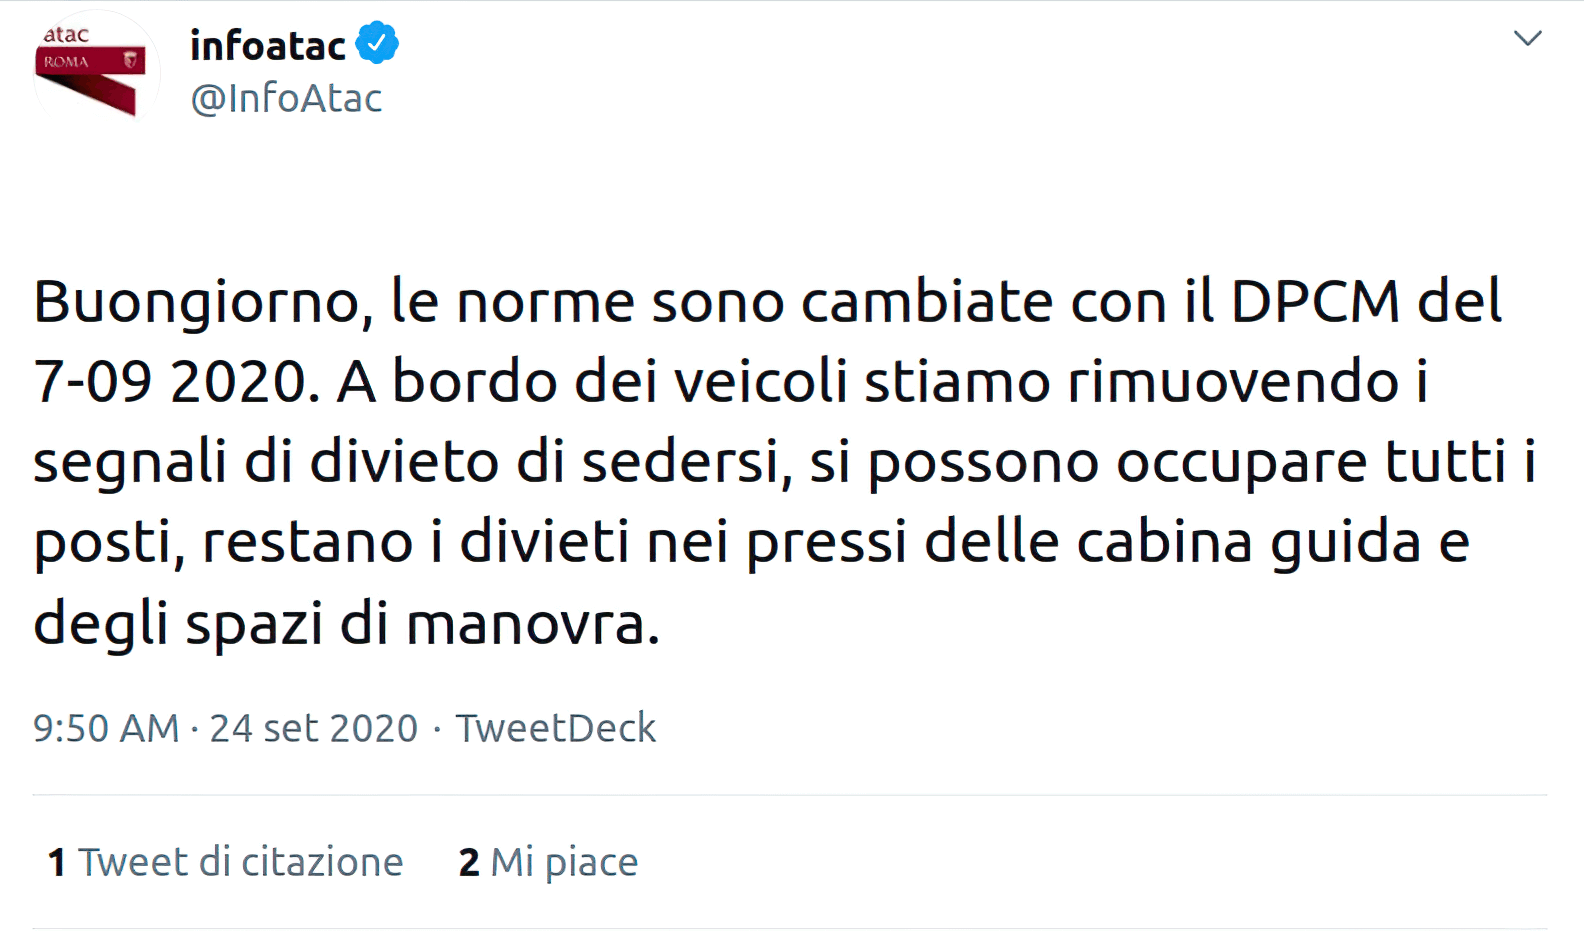Open the tweet options chevron menu
Viewport: 1584px width, 940px height.
click(x=1527, y=39)
